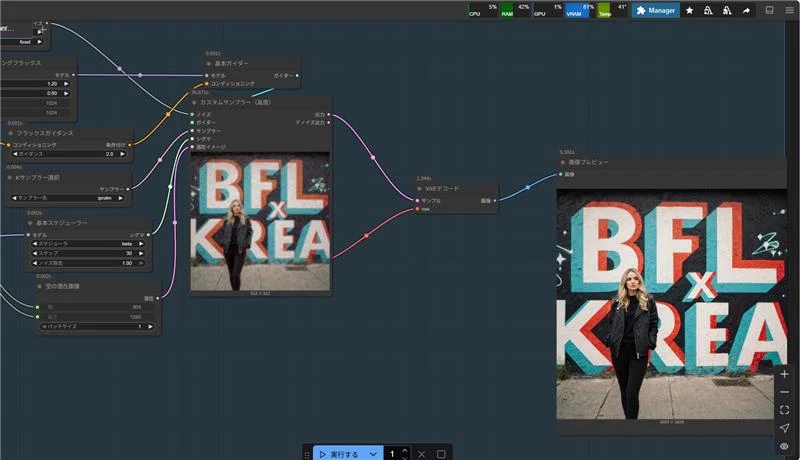
Task: Zoom in on the canvas with plus icon
Action: coord(784,374)
